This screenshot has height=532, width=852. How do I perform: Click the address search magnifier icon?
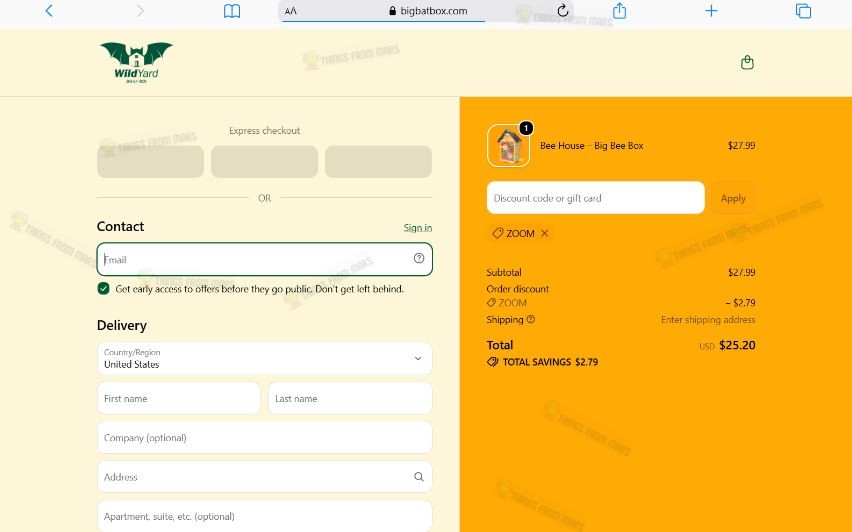click(x=418, y=477)
